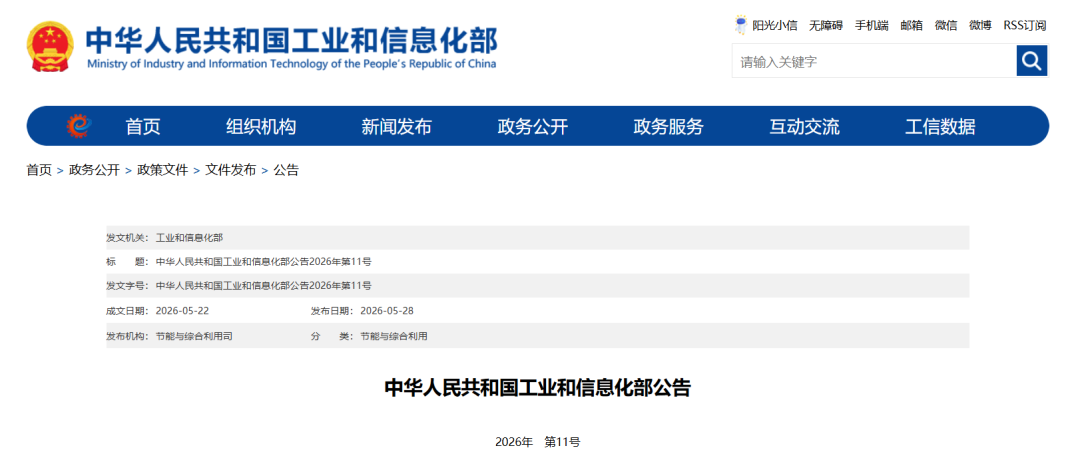Click the 阳光小信 robot mascot icon

[741, 25]
